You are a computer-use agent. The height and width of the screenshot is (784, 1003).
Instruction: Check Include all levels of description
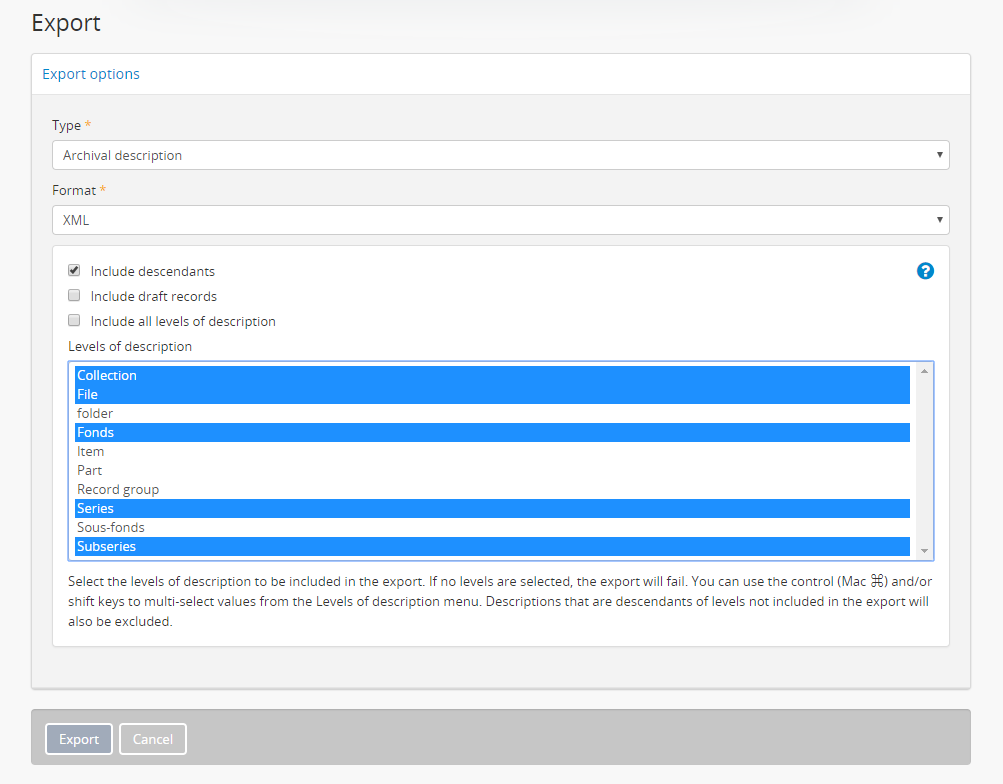pyautogui.click(x=74, y=321)
